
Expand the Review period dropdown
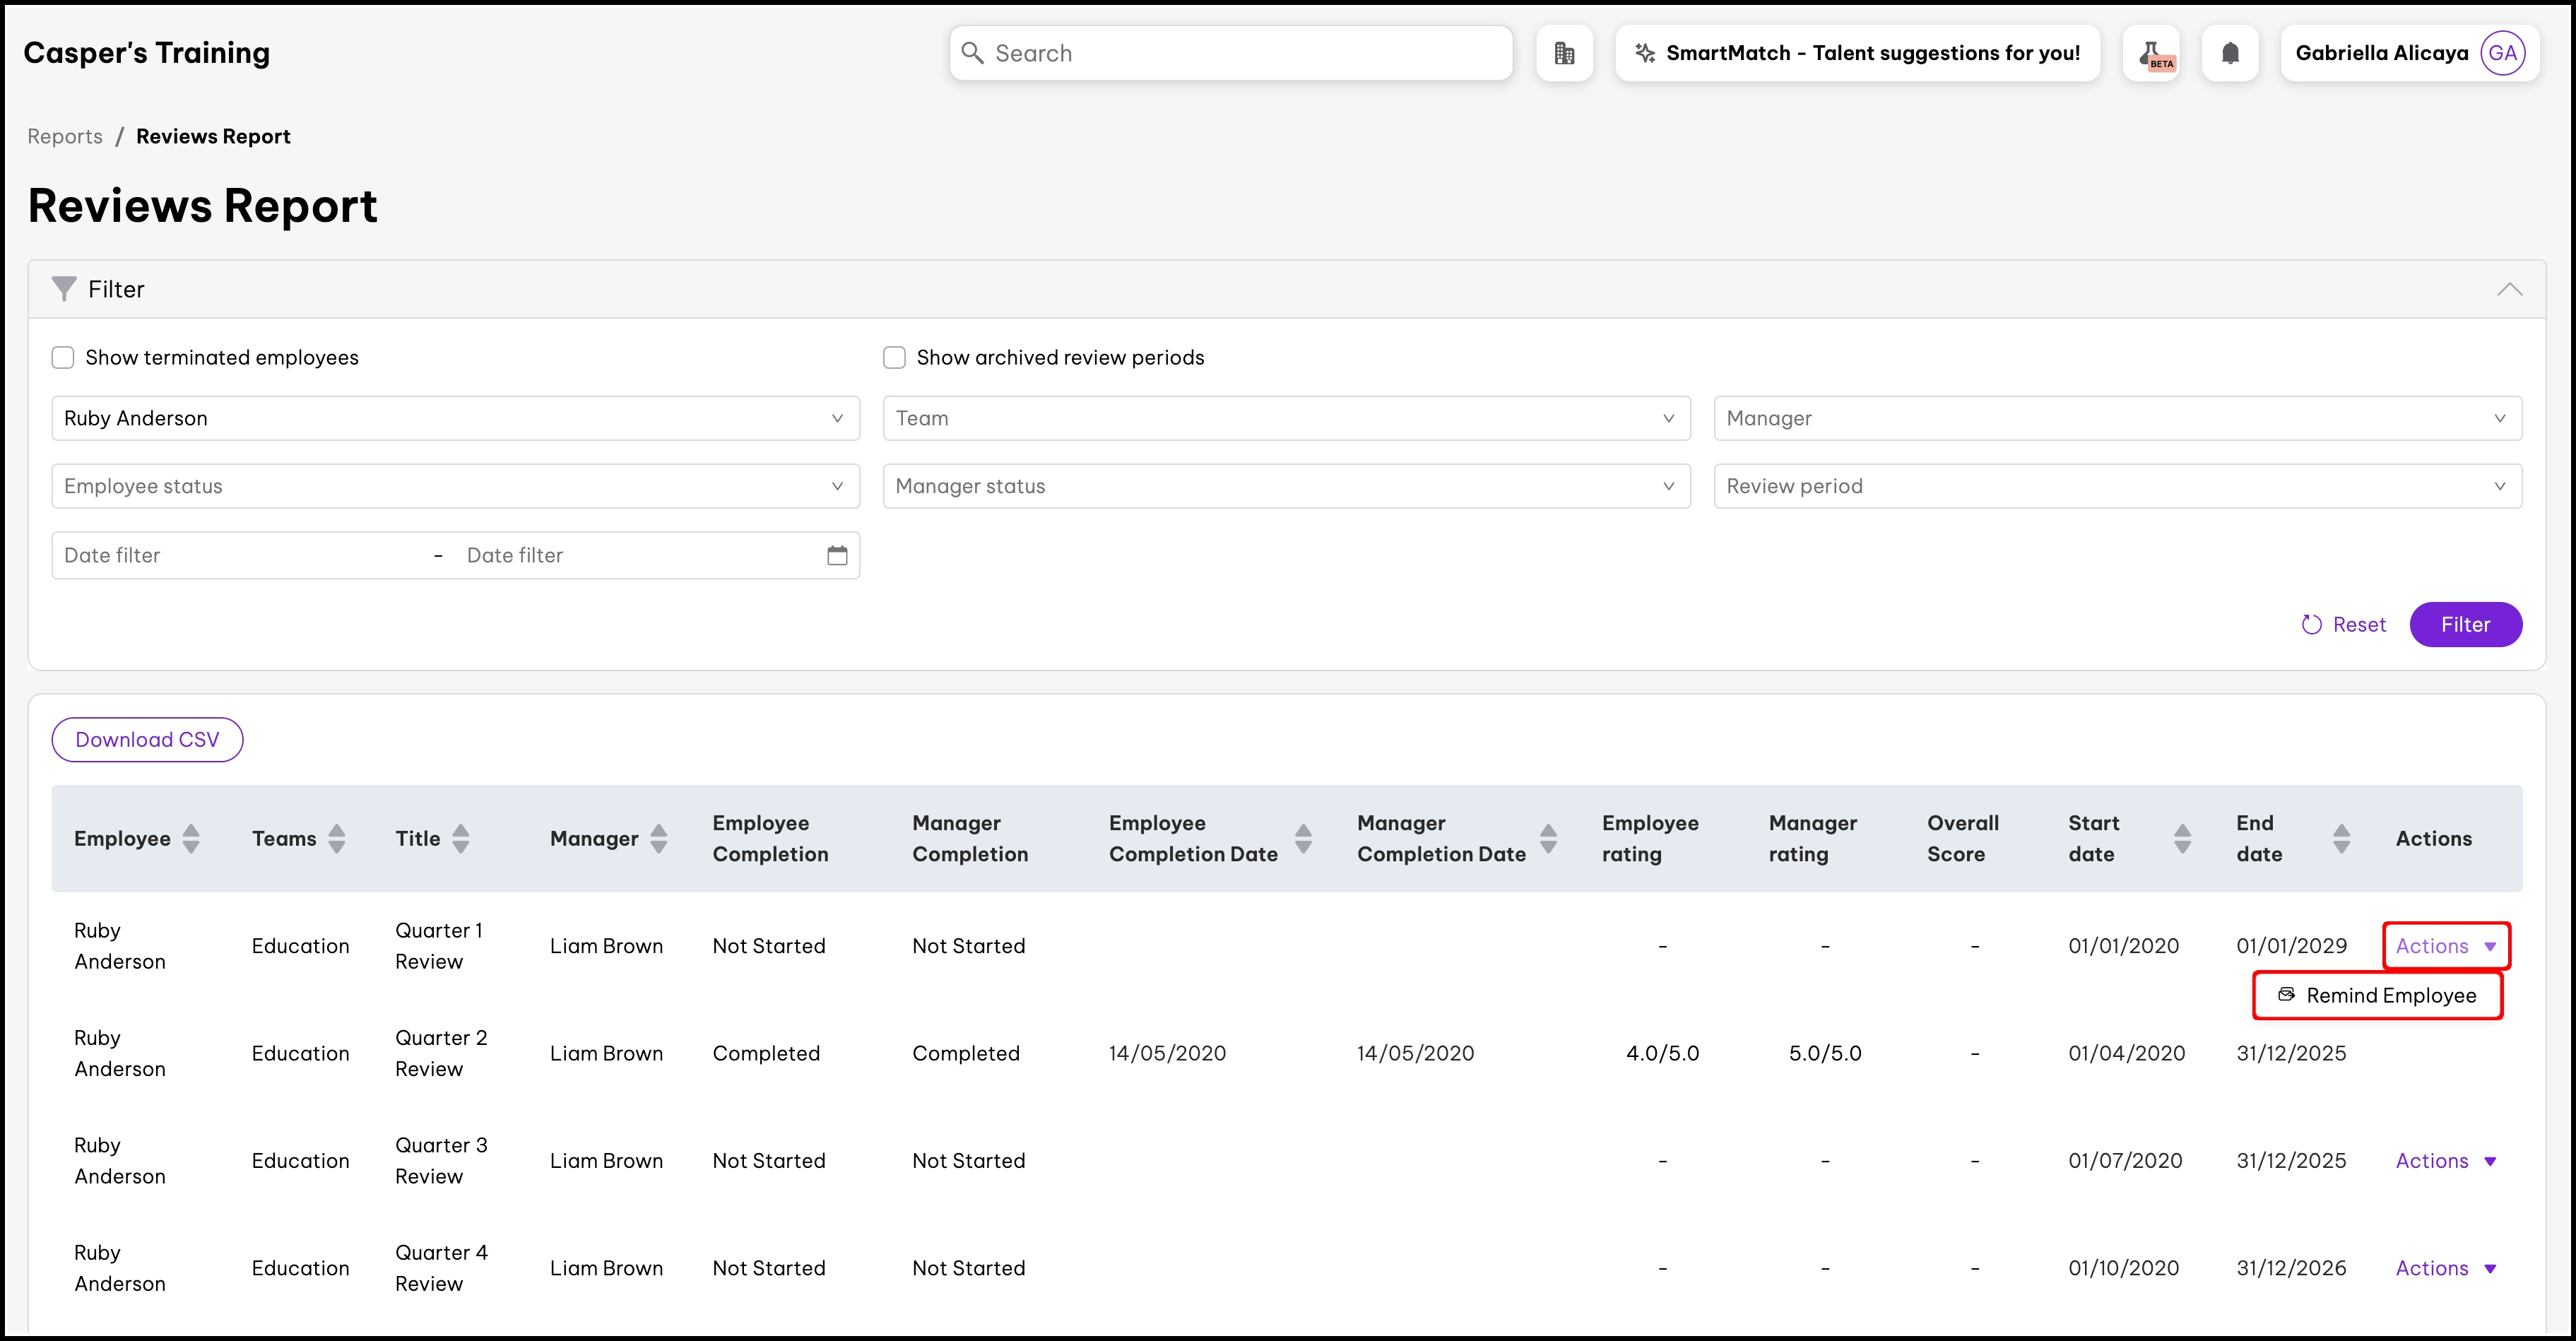(x=2117, y=486)
